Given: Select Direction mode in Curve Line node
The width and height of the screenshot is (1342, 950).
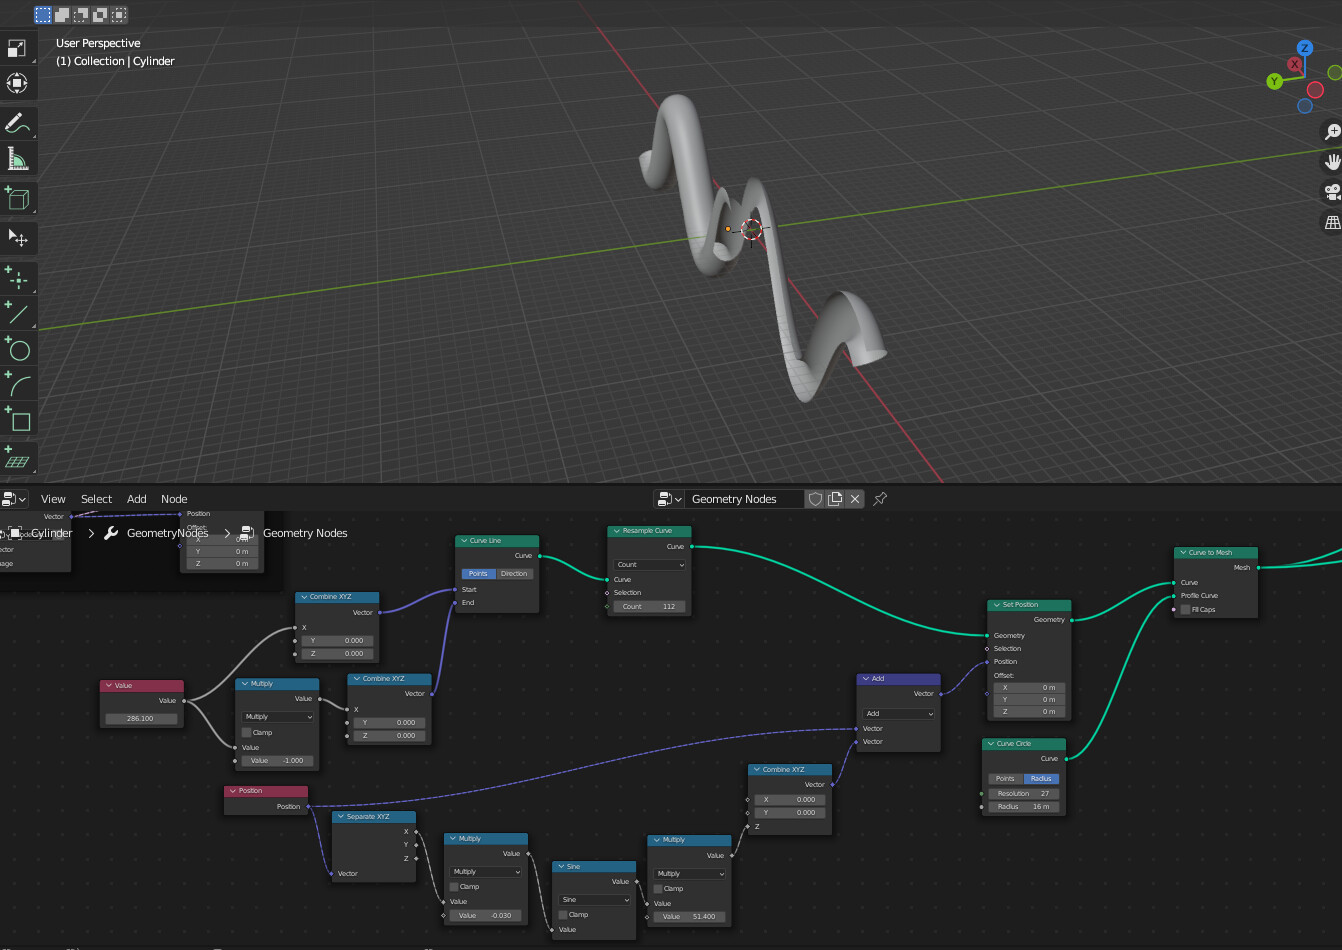Looking at the screenshot, I should (x=514, y=574).
